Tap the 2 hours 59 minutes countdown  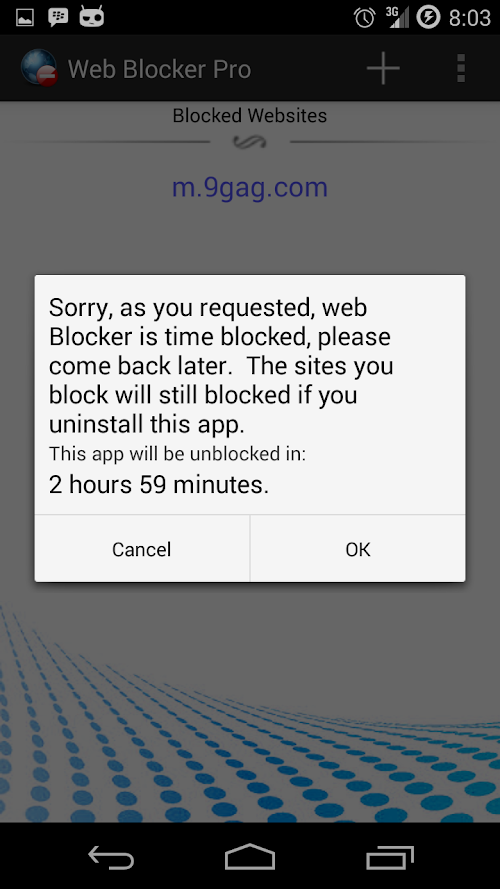click(159, 485)
